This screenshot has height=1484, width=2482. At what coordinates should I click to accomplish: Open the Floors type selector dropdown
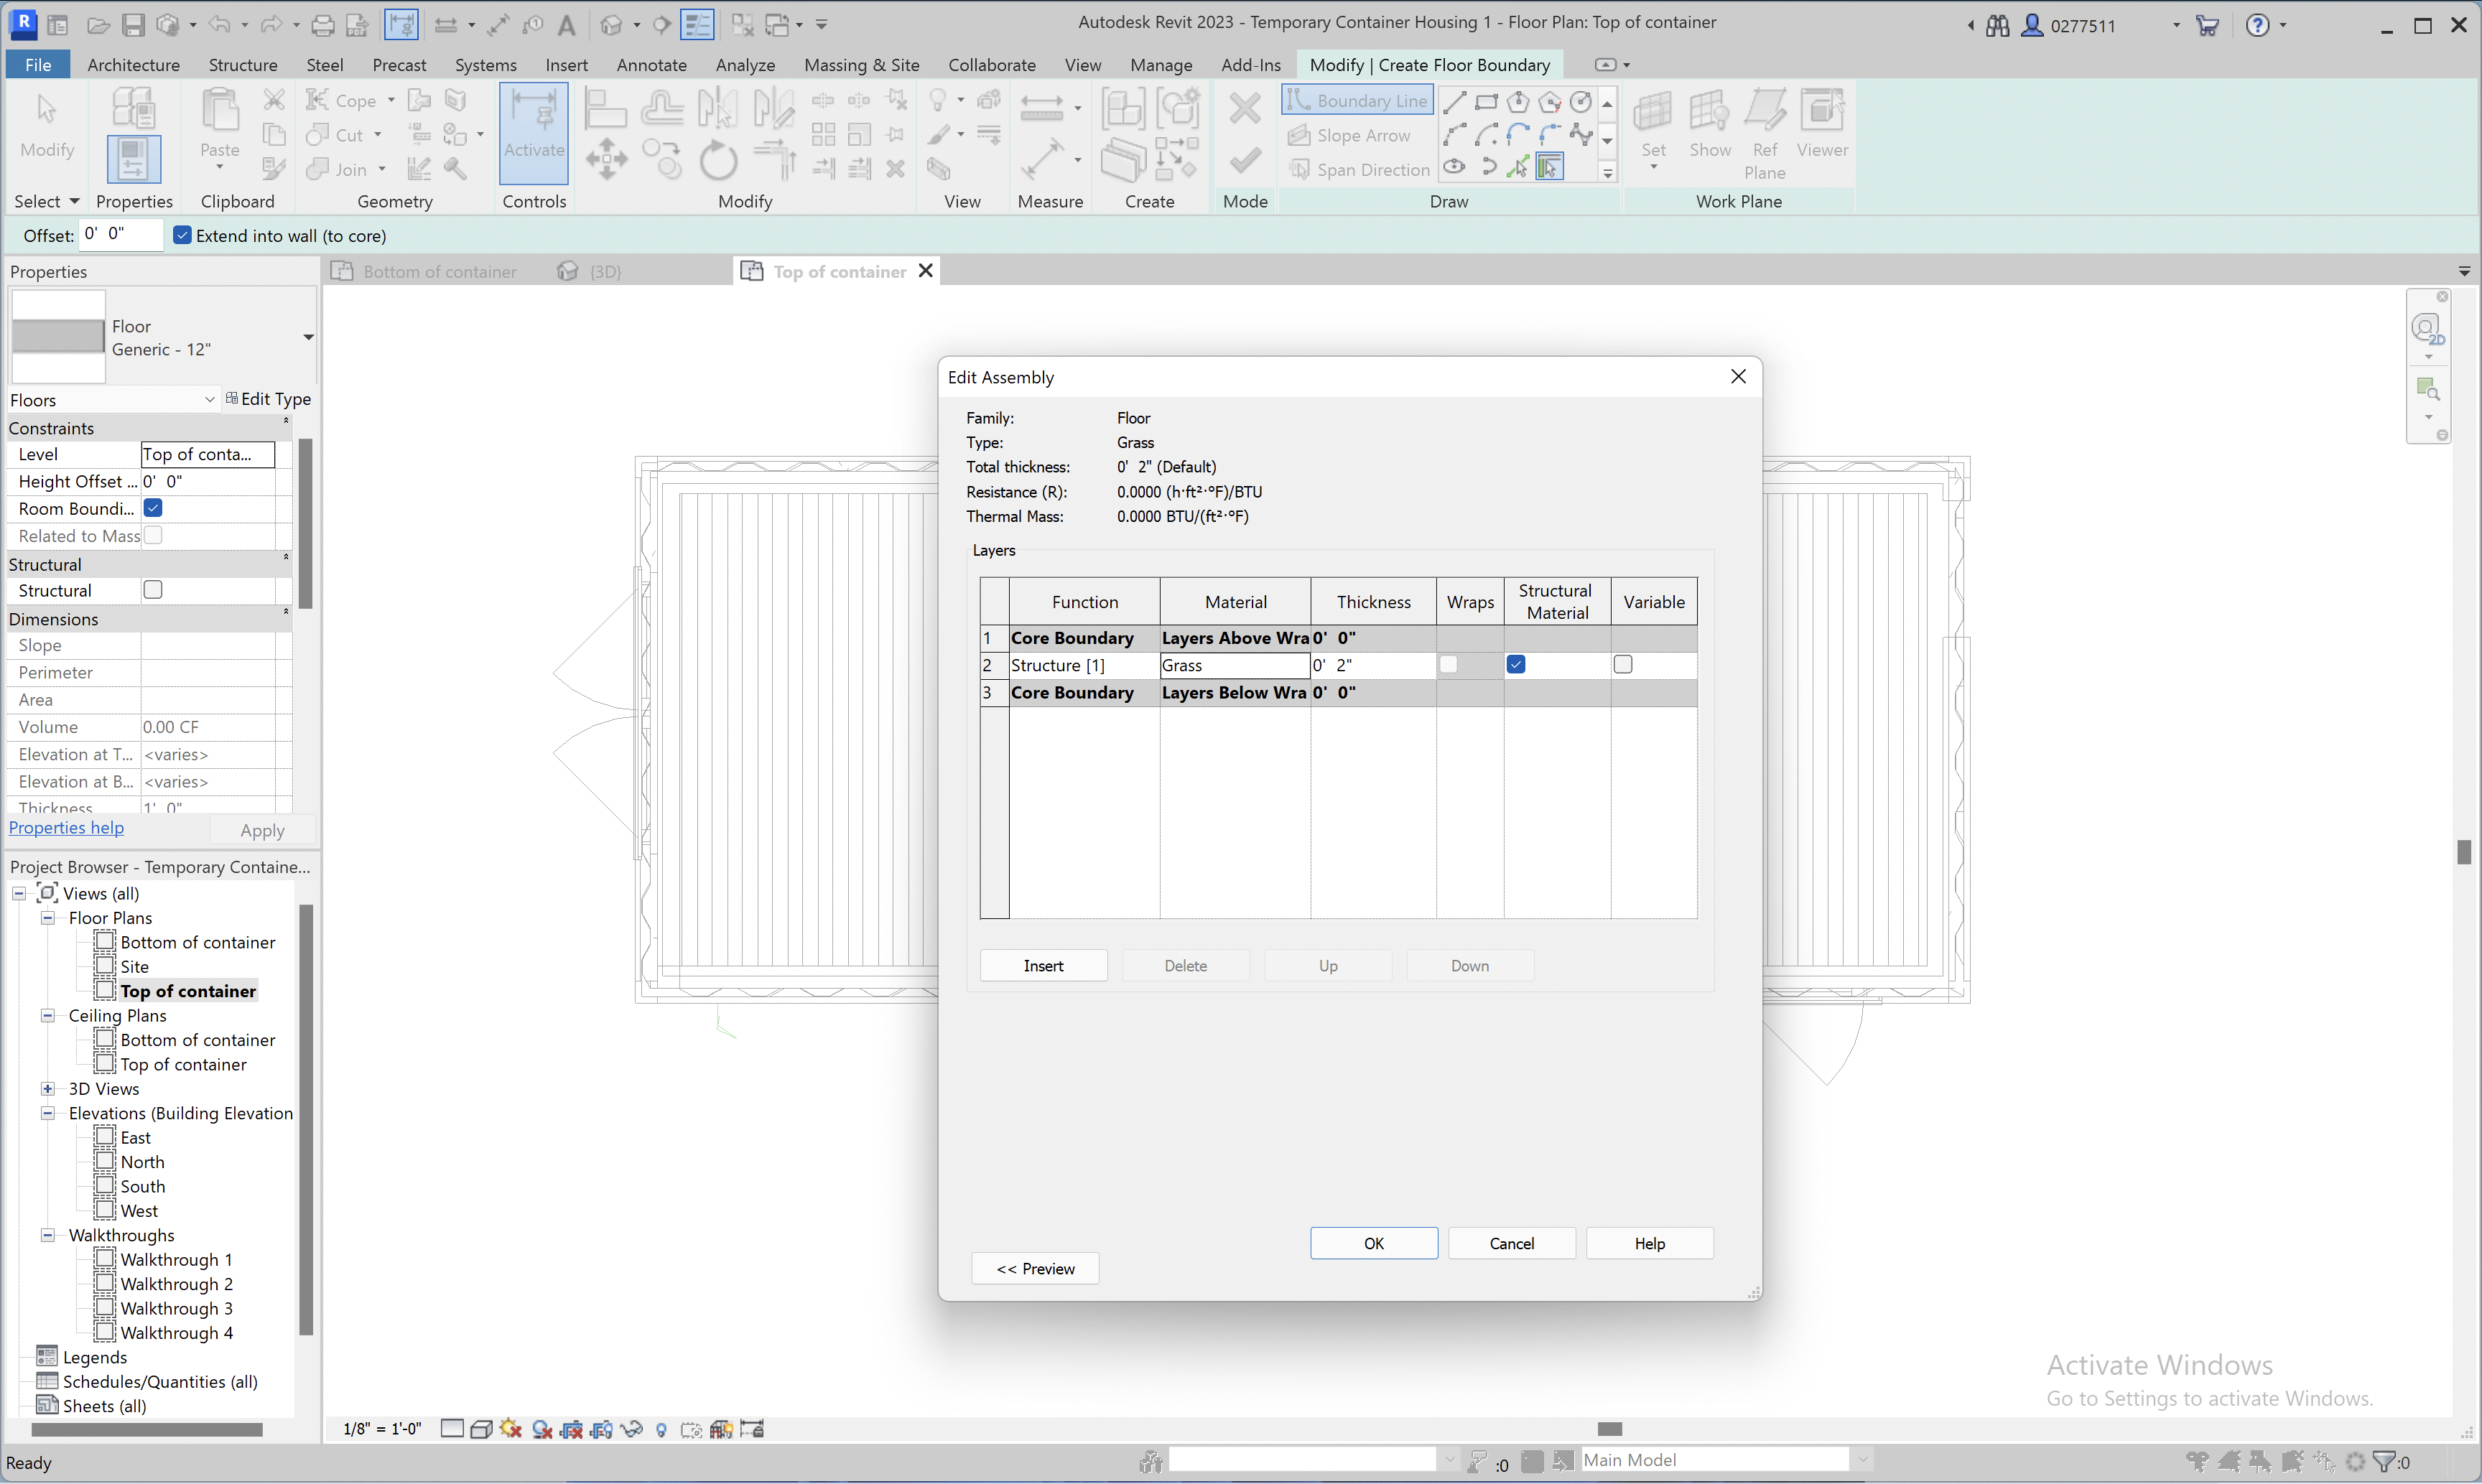point(208,399)
